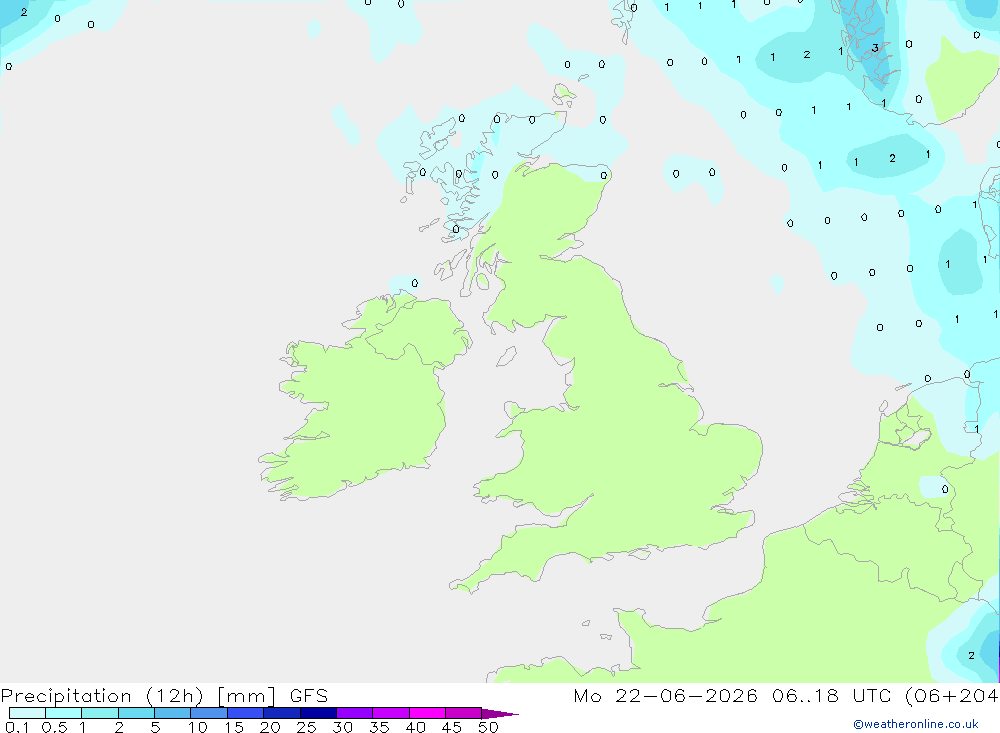Click the '(06+204' forecast offset text
1000x733 pixels.
tap(952, 696)
